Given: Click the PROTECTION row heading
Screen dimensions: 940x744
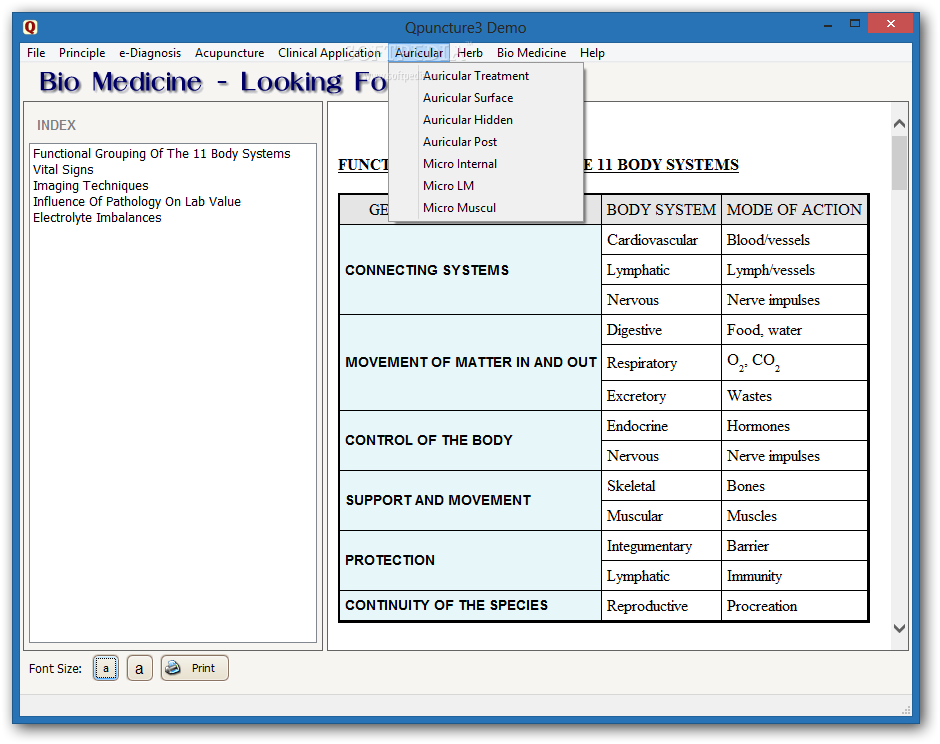Looking at the screenshot, I should point(470,561).
